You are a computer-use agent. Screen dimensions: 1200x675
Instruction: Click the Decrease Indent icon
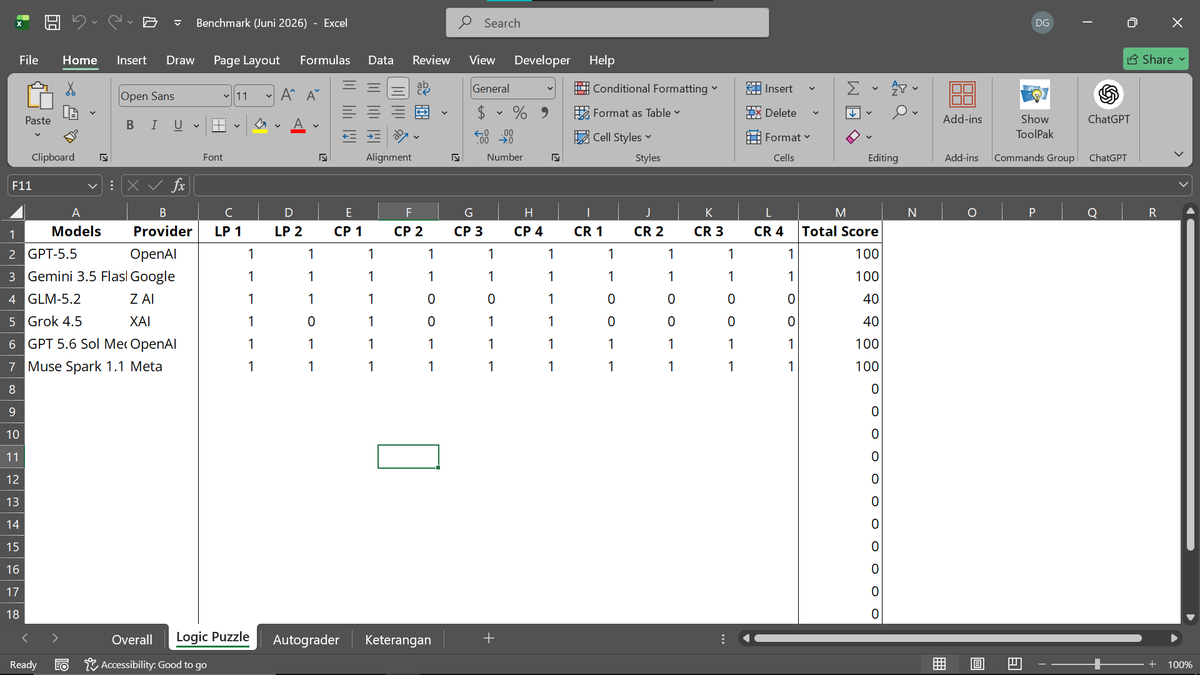pyautogui.click(x=350, y=136)
